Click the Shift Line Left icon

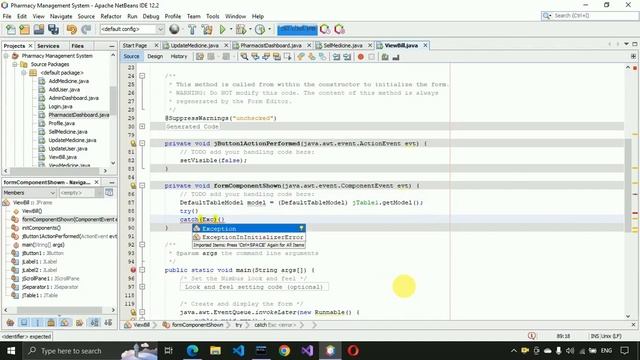tap(336, 57)
